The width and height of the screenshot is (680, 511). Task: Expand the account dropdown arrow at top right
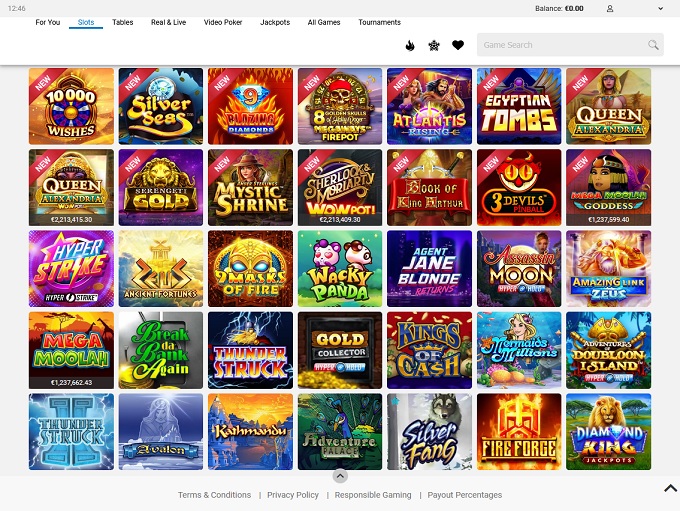click(660, 9)
